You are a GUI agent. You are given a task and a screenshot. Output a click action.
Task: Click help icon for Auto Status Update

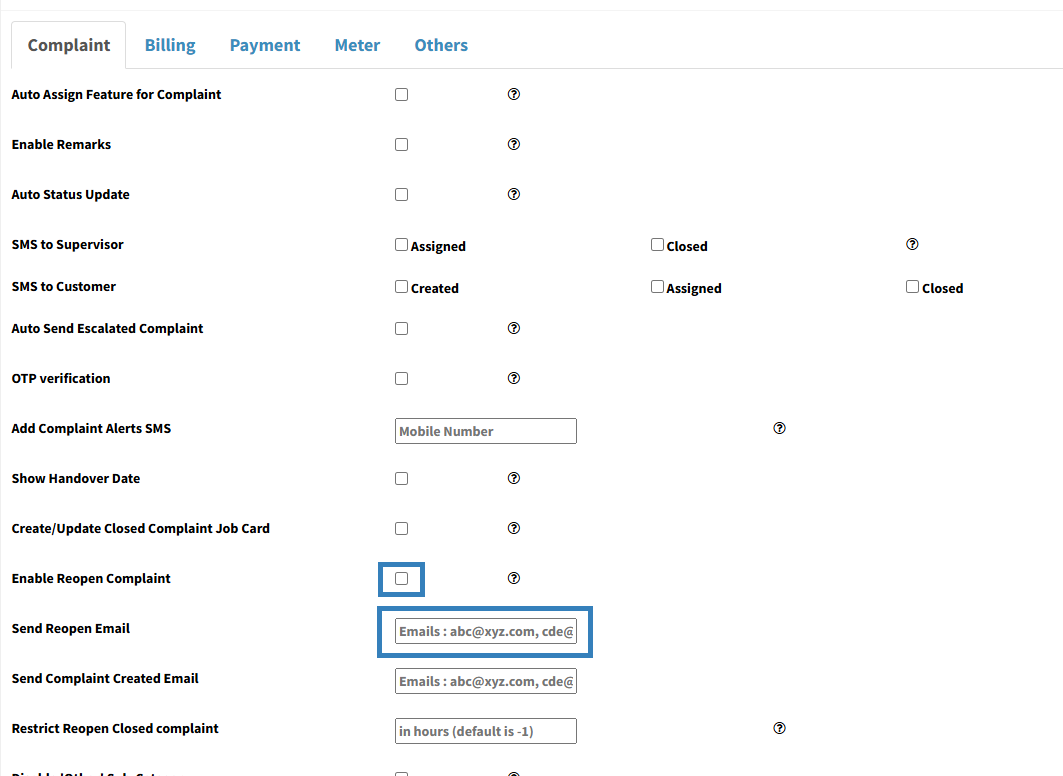[x=514, y=194]
